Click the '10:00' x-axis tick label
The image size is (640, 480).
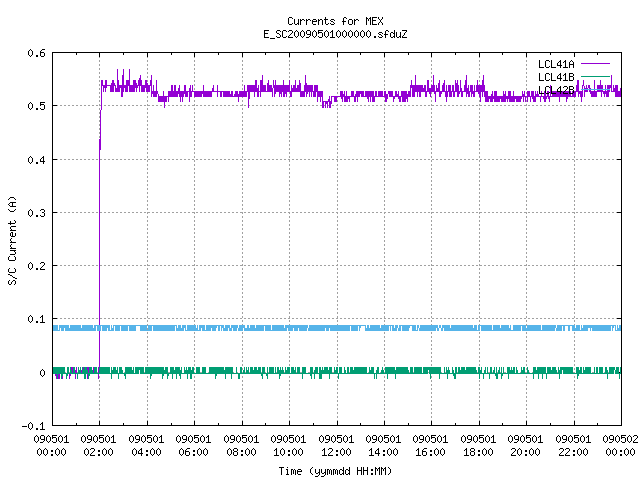click(288, 452)
